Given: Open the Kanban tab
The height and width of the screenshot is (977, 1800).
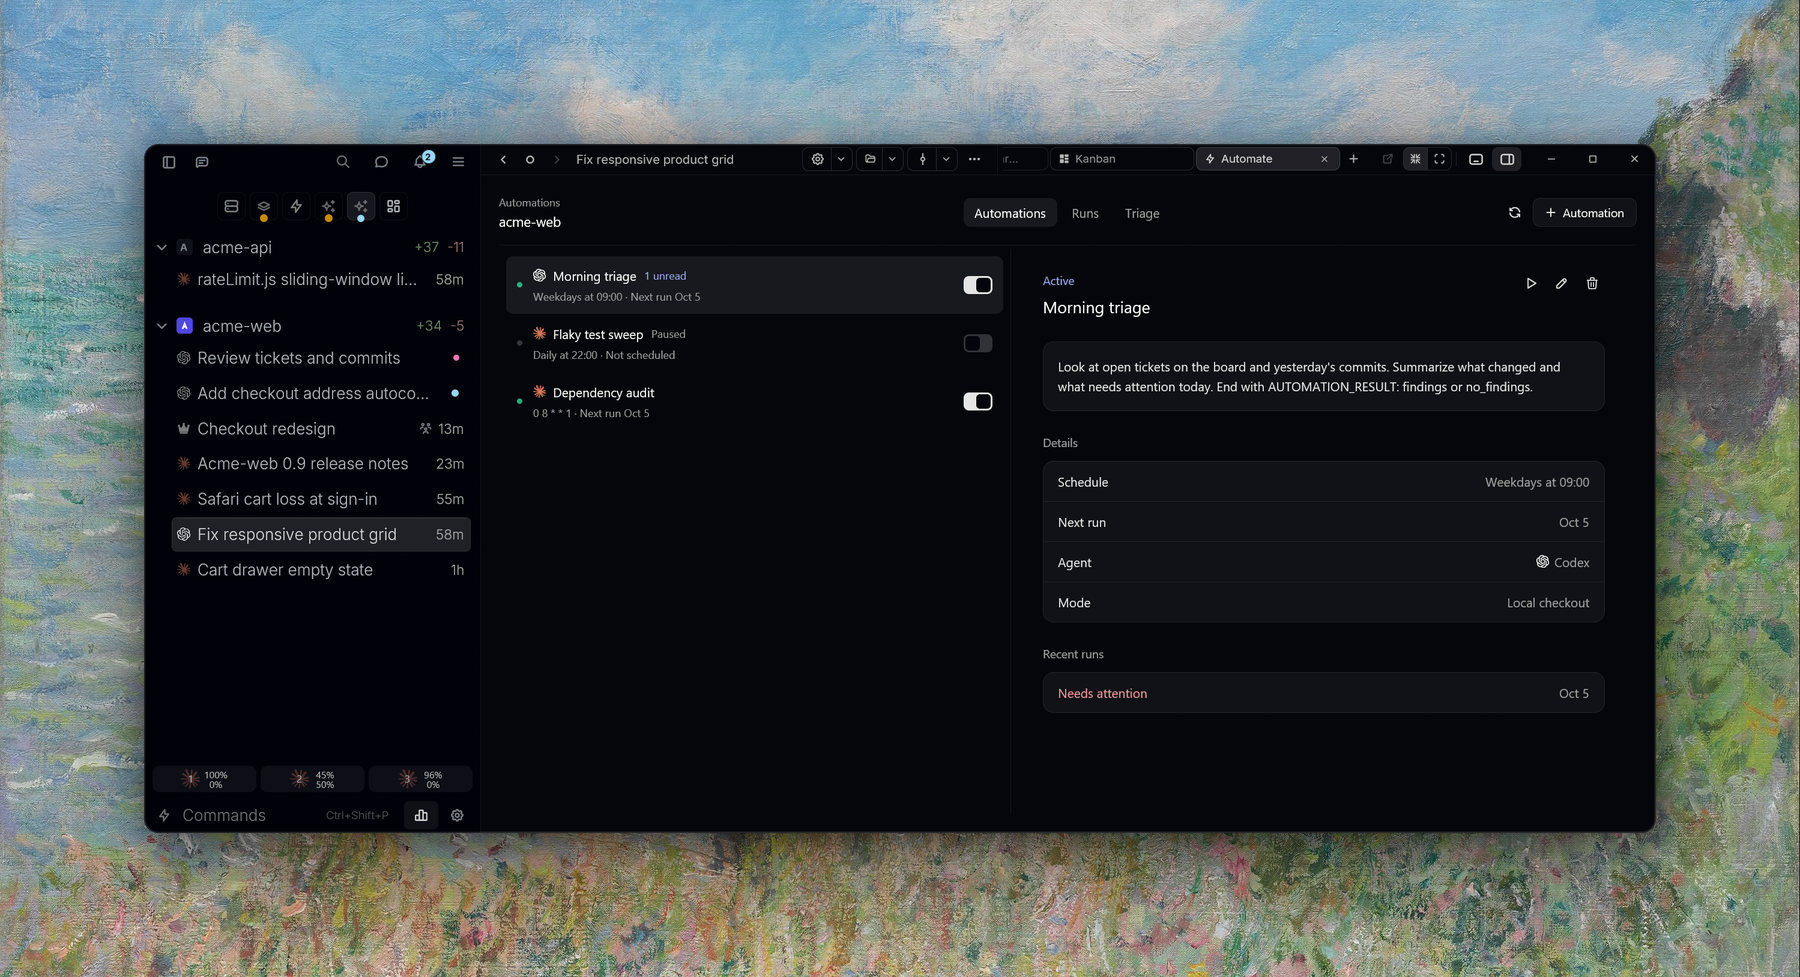Looking at the screenshot, I should (1121, 159).
